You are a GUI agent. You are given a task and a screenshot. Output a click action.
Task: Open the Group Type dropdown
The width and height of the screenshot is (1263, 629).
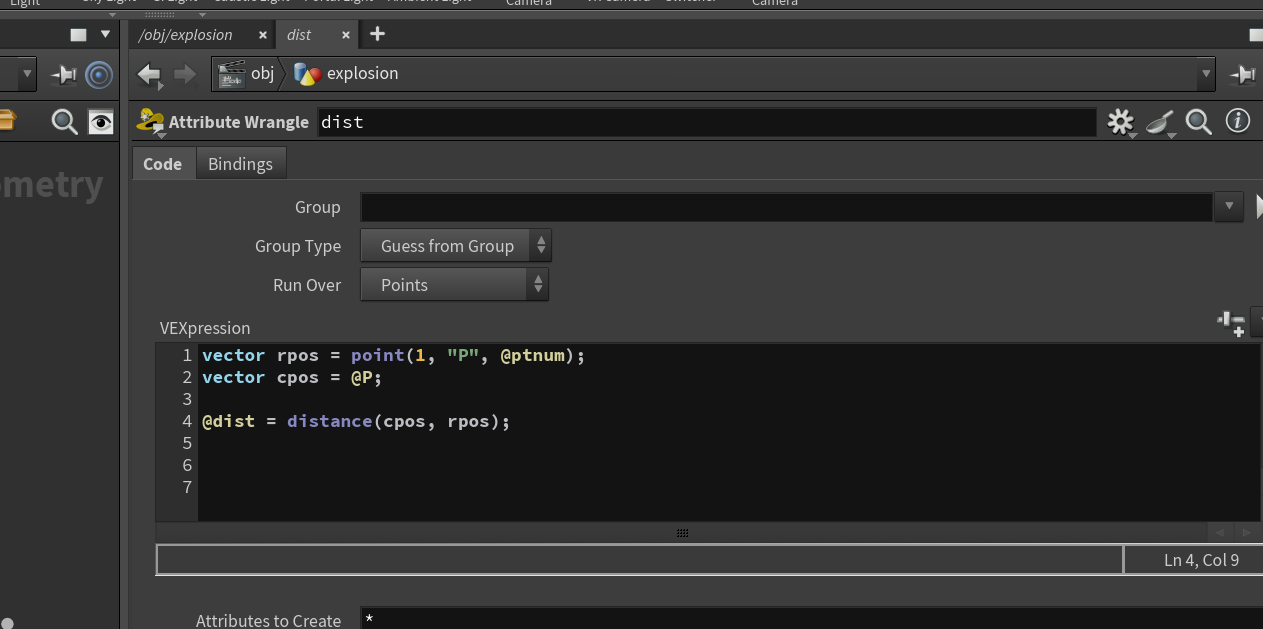pos(456,246)
